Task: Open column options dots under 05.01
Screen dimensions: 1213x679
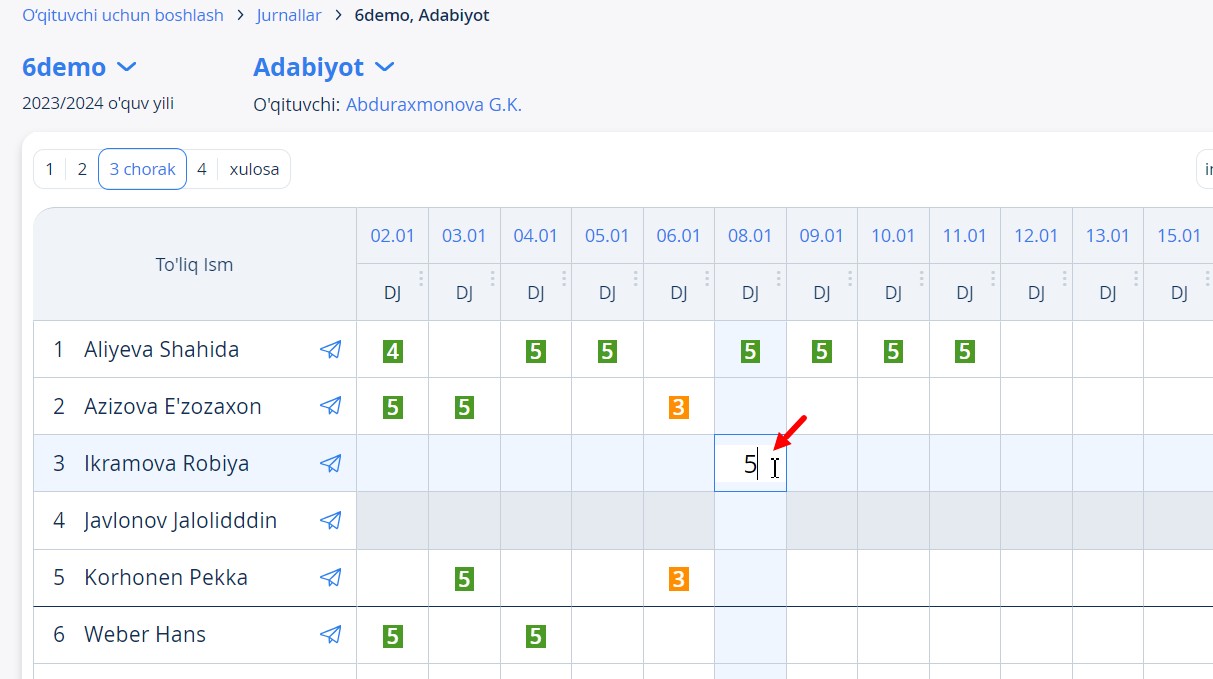Action: tap(636, 278)
